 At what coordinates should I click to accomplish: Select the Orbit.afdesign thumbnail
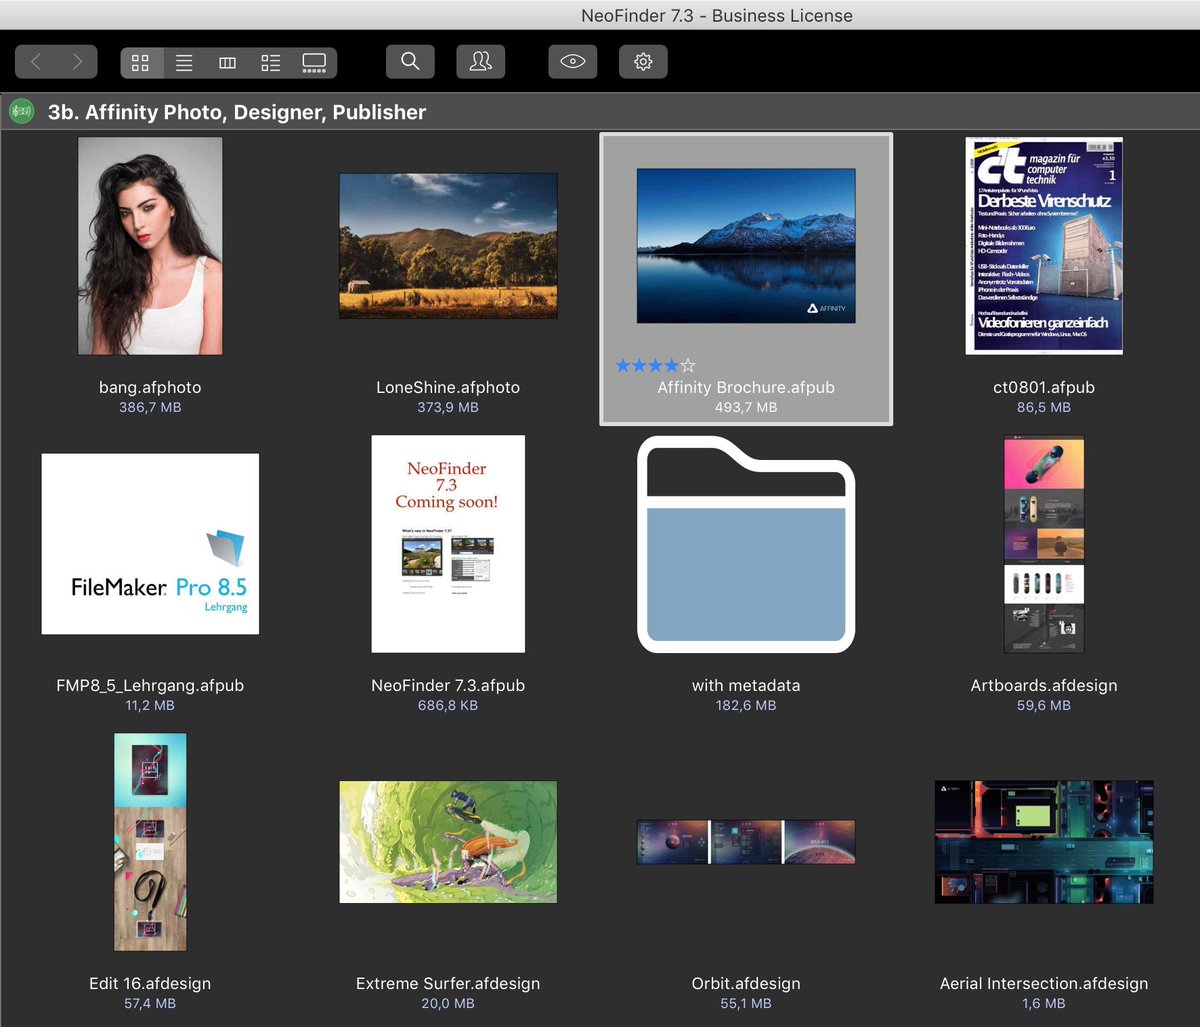[x=746, y=842]
